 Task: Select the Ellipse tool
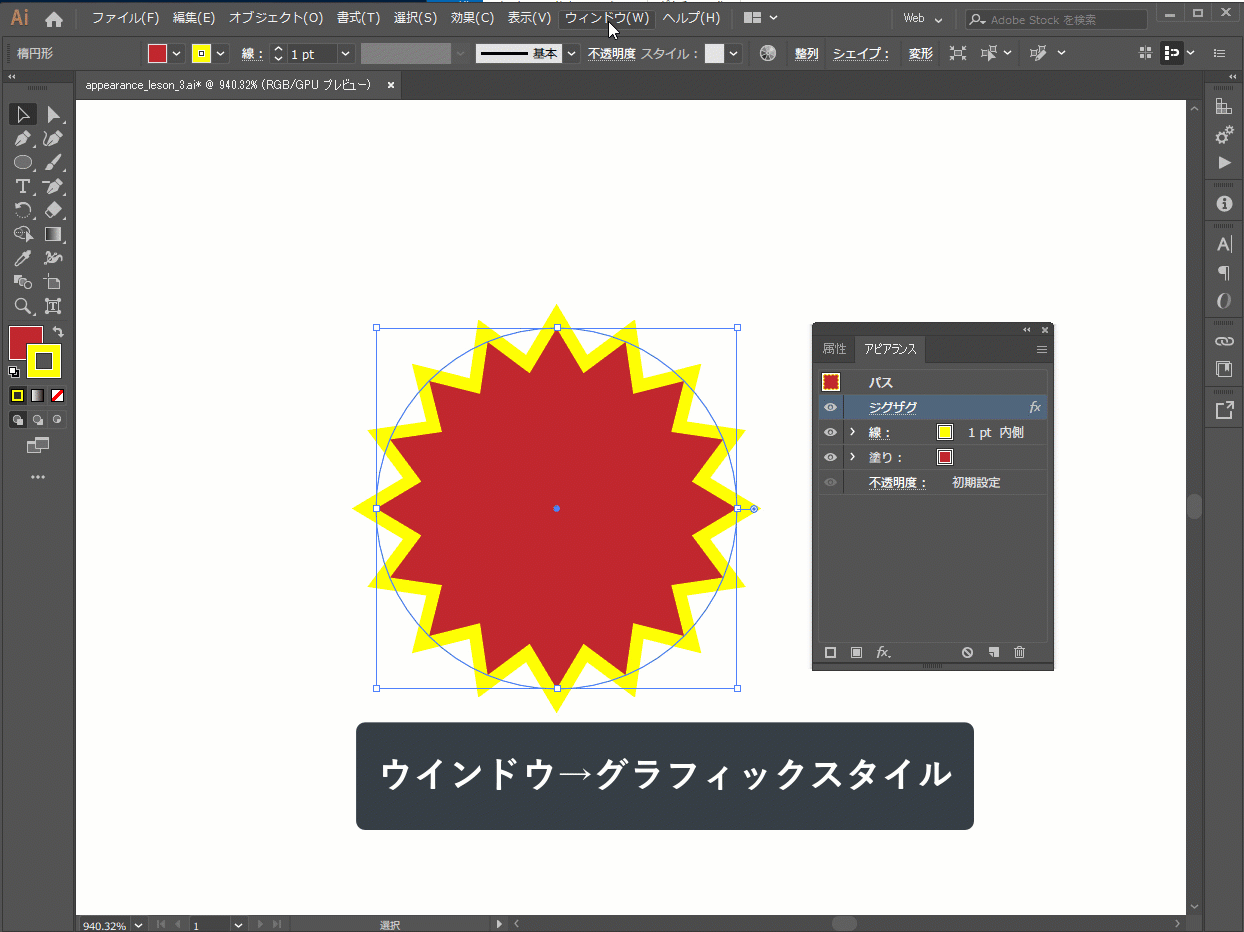pyautogui.click(x=22, y=162)
